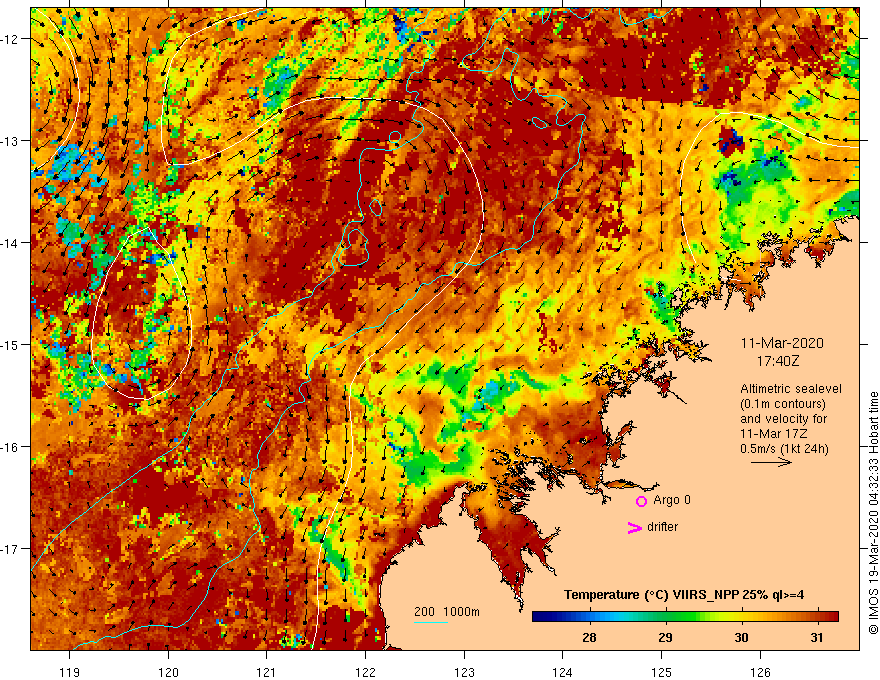This screenshot has width=880, height=680.
Task: Click '(0.1m contours)' legend text
Action: pos(782,404)
